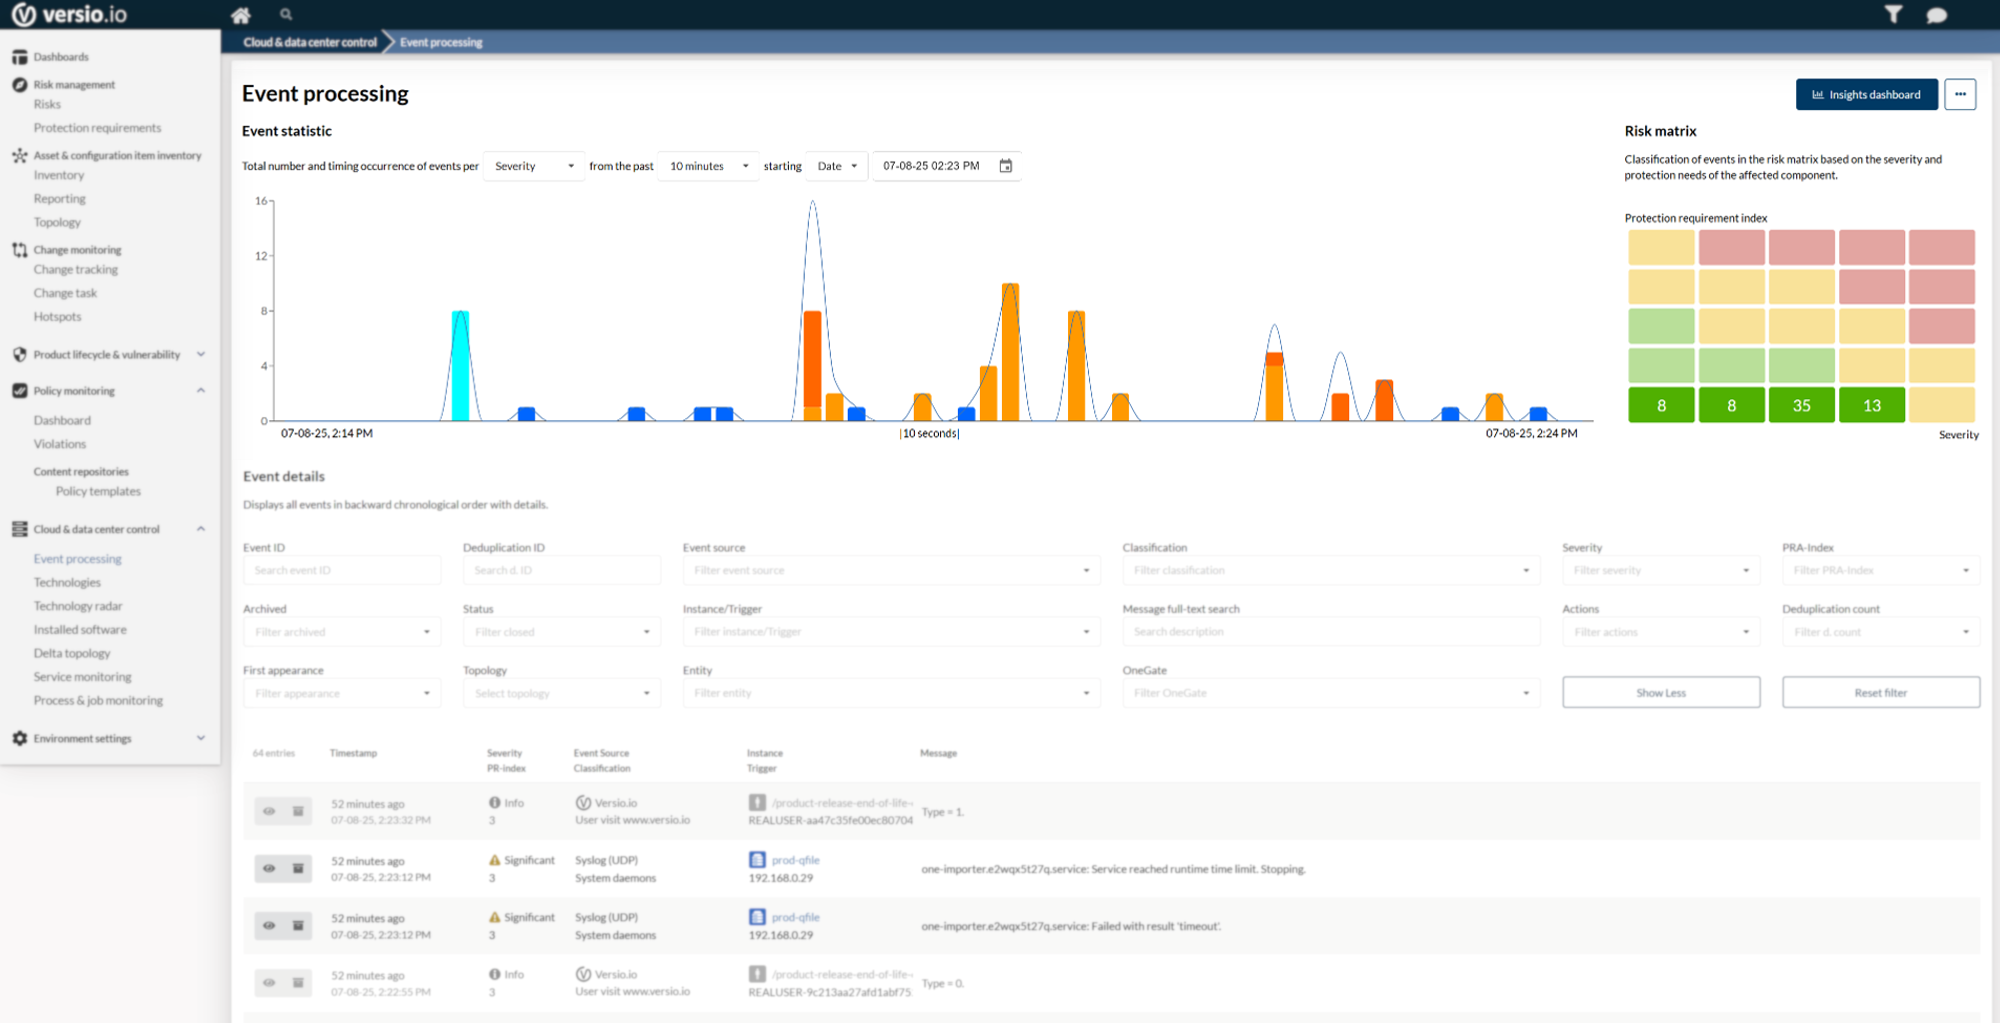Select Violations in the sidebar
The height and width of the screenshot is (1023, 2000).
(x=60, y=444)
